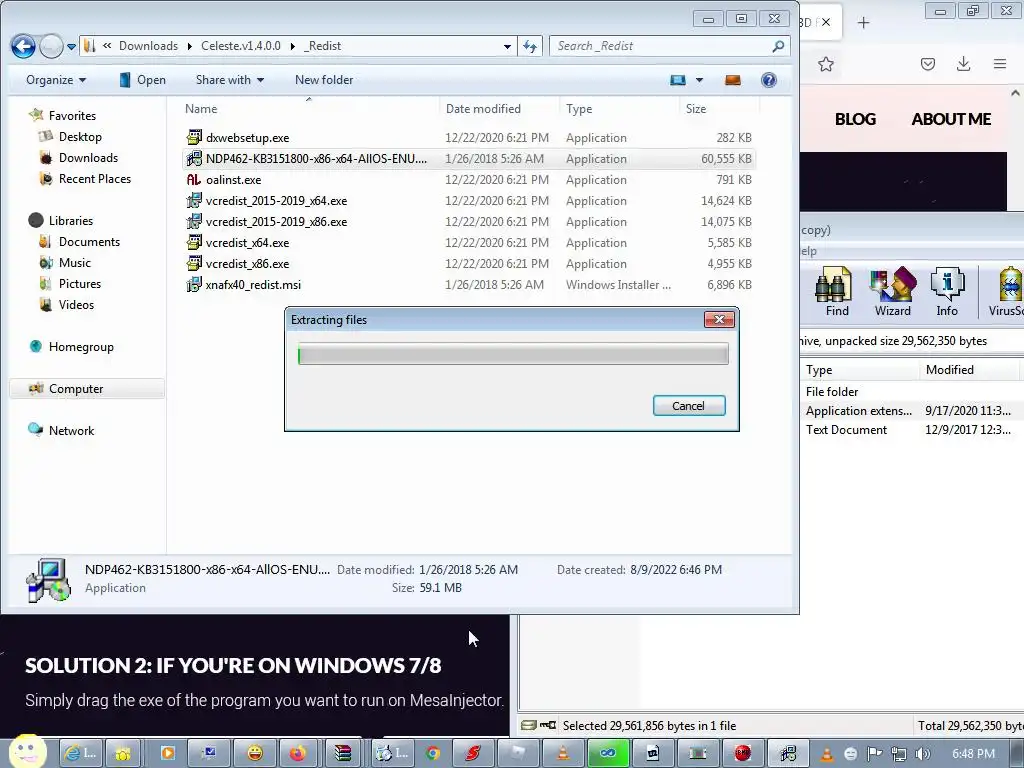
Task: Open recent locations dropdown beside navigation arrows
Action: pyautogui.click(x=71, y=46)
